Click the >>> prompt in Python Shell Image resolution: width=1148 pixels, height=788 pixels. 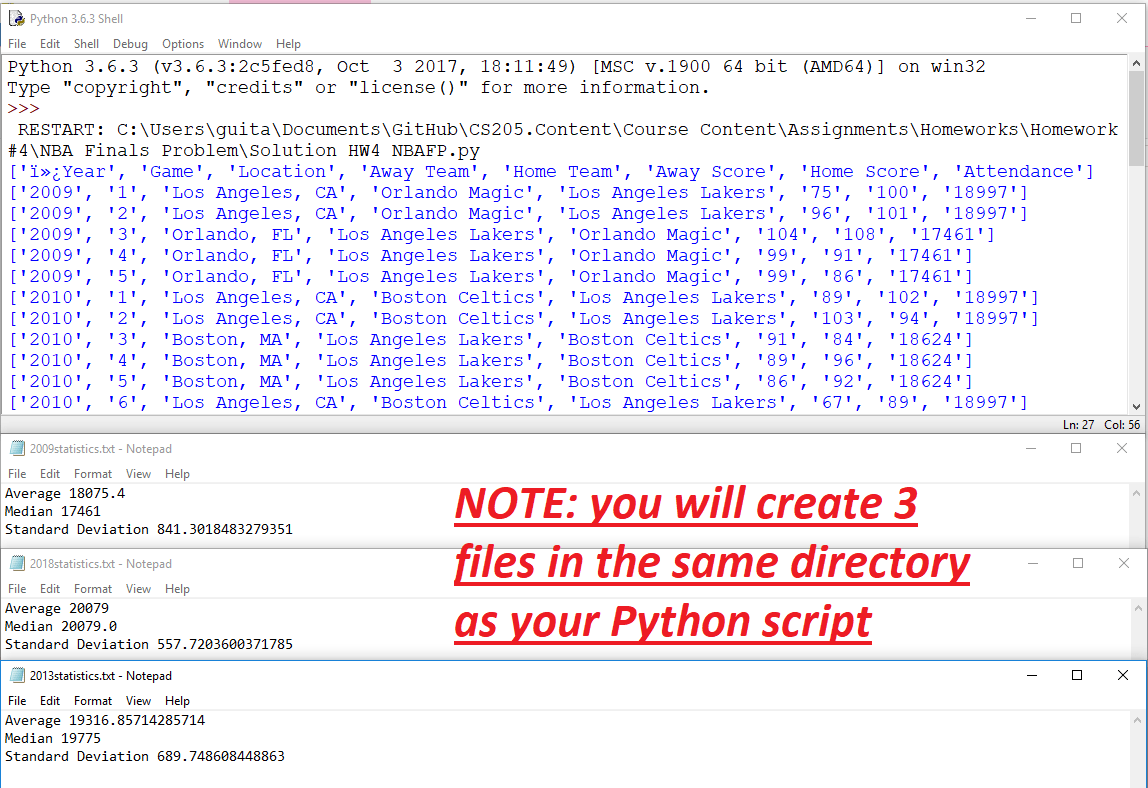(x=23, y=108)
